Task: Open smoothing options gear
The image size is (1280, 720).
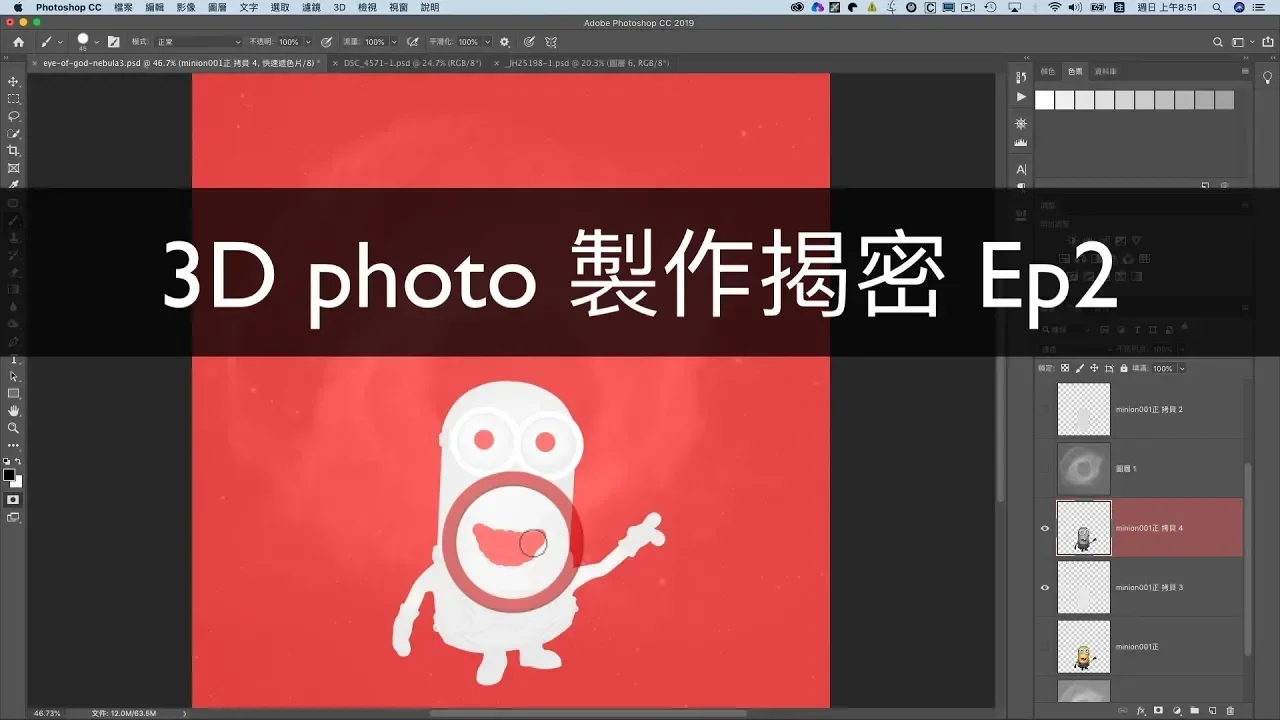Action: coord(505,42)
